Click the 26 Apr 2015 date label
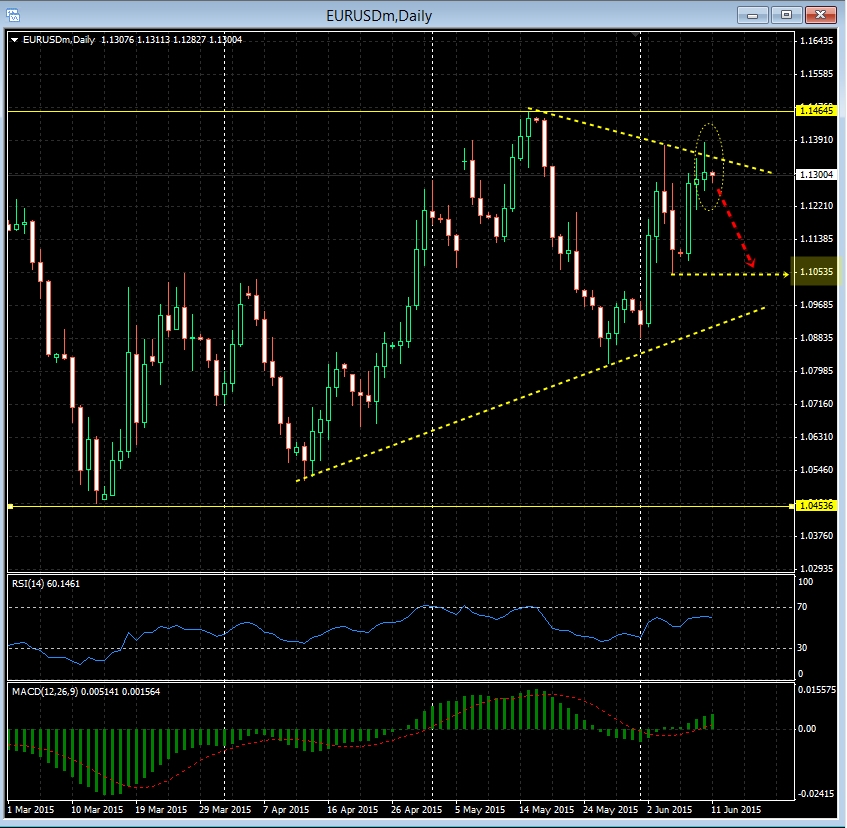This screenshot has width=847, height=828. click(x=416, y=810)
